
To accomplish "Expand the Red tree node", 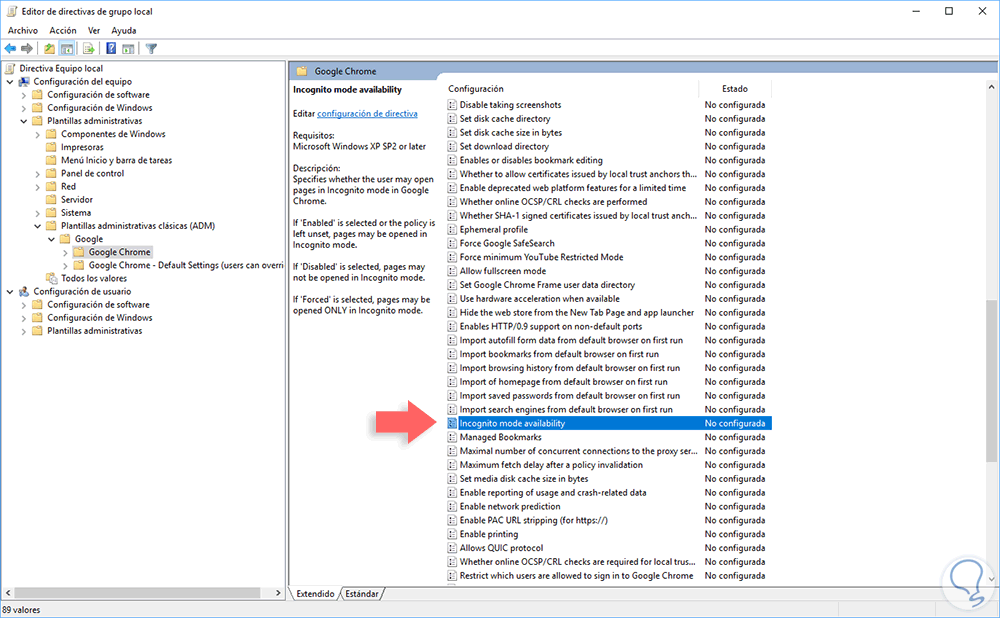I will pos(38,187).
